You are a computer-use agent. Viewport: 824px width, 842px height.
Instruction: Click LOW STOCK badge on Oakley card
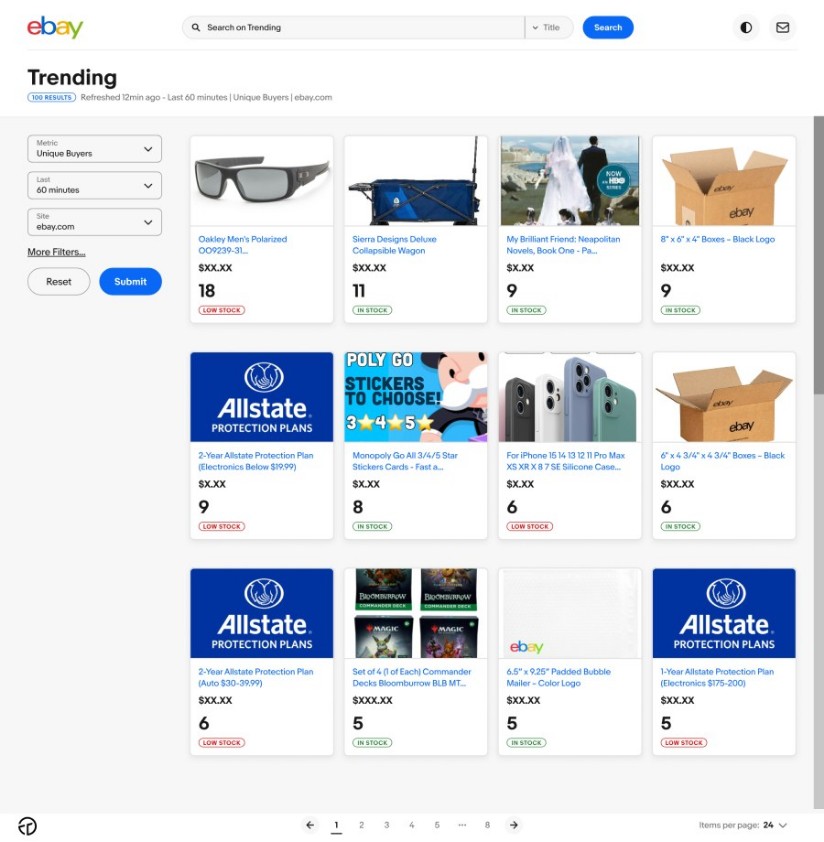[x=221, y=310]
